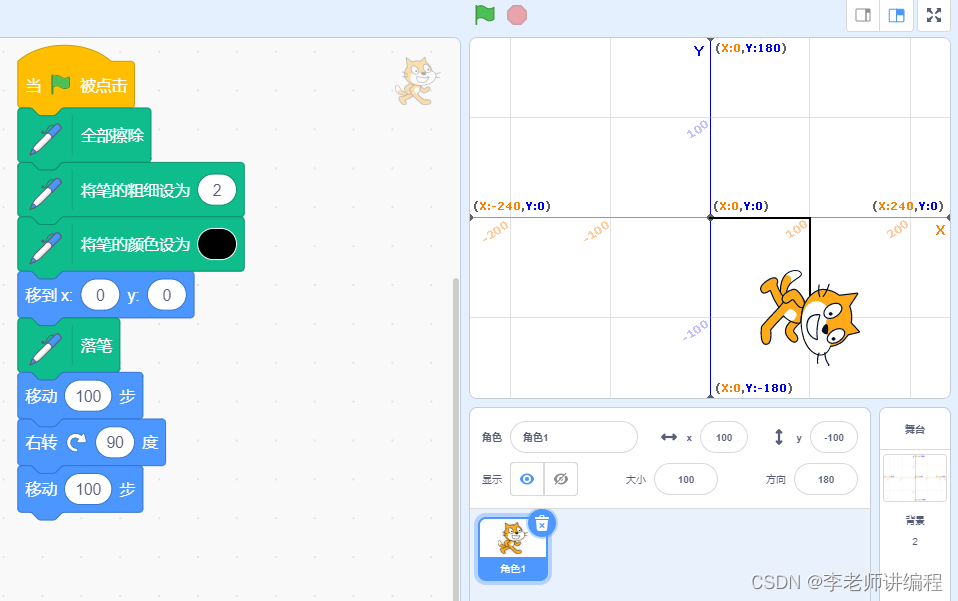Click the sprite size field 100

point(686,479)
